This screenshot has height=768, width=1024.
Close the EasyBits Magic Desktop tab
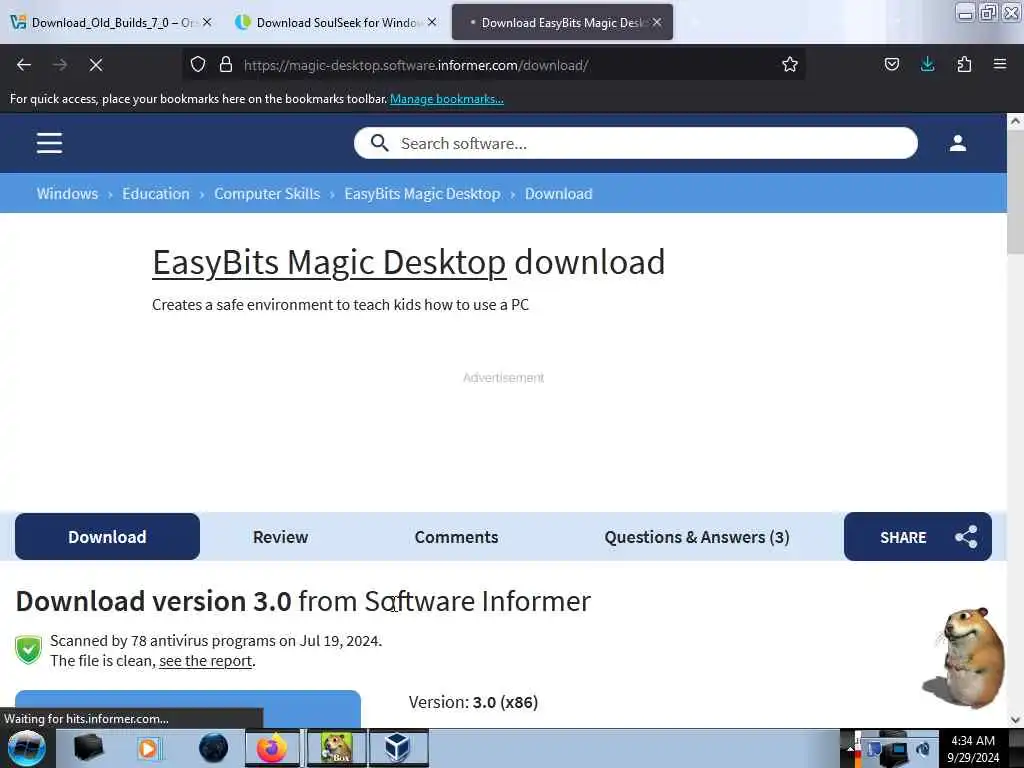[x=657, y=22]
